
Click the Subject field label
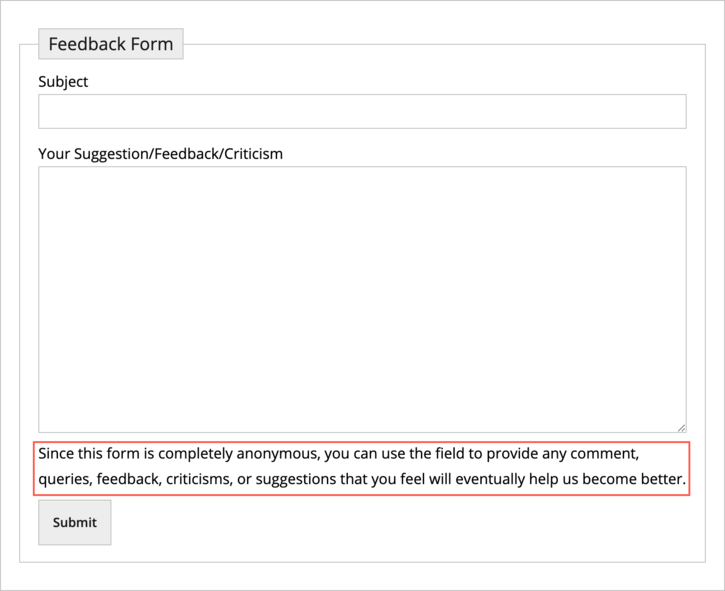click(x=63, y=82)
